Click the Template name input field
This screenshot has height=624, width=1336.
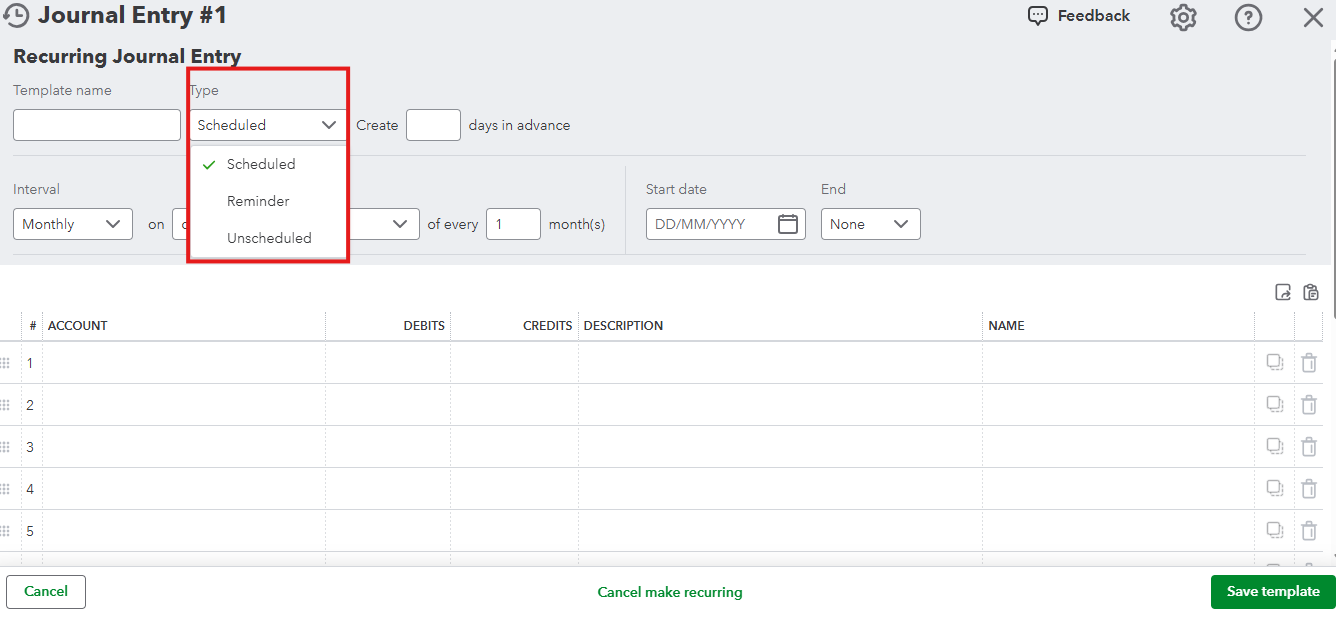click(97, 125)
